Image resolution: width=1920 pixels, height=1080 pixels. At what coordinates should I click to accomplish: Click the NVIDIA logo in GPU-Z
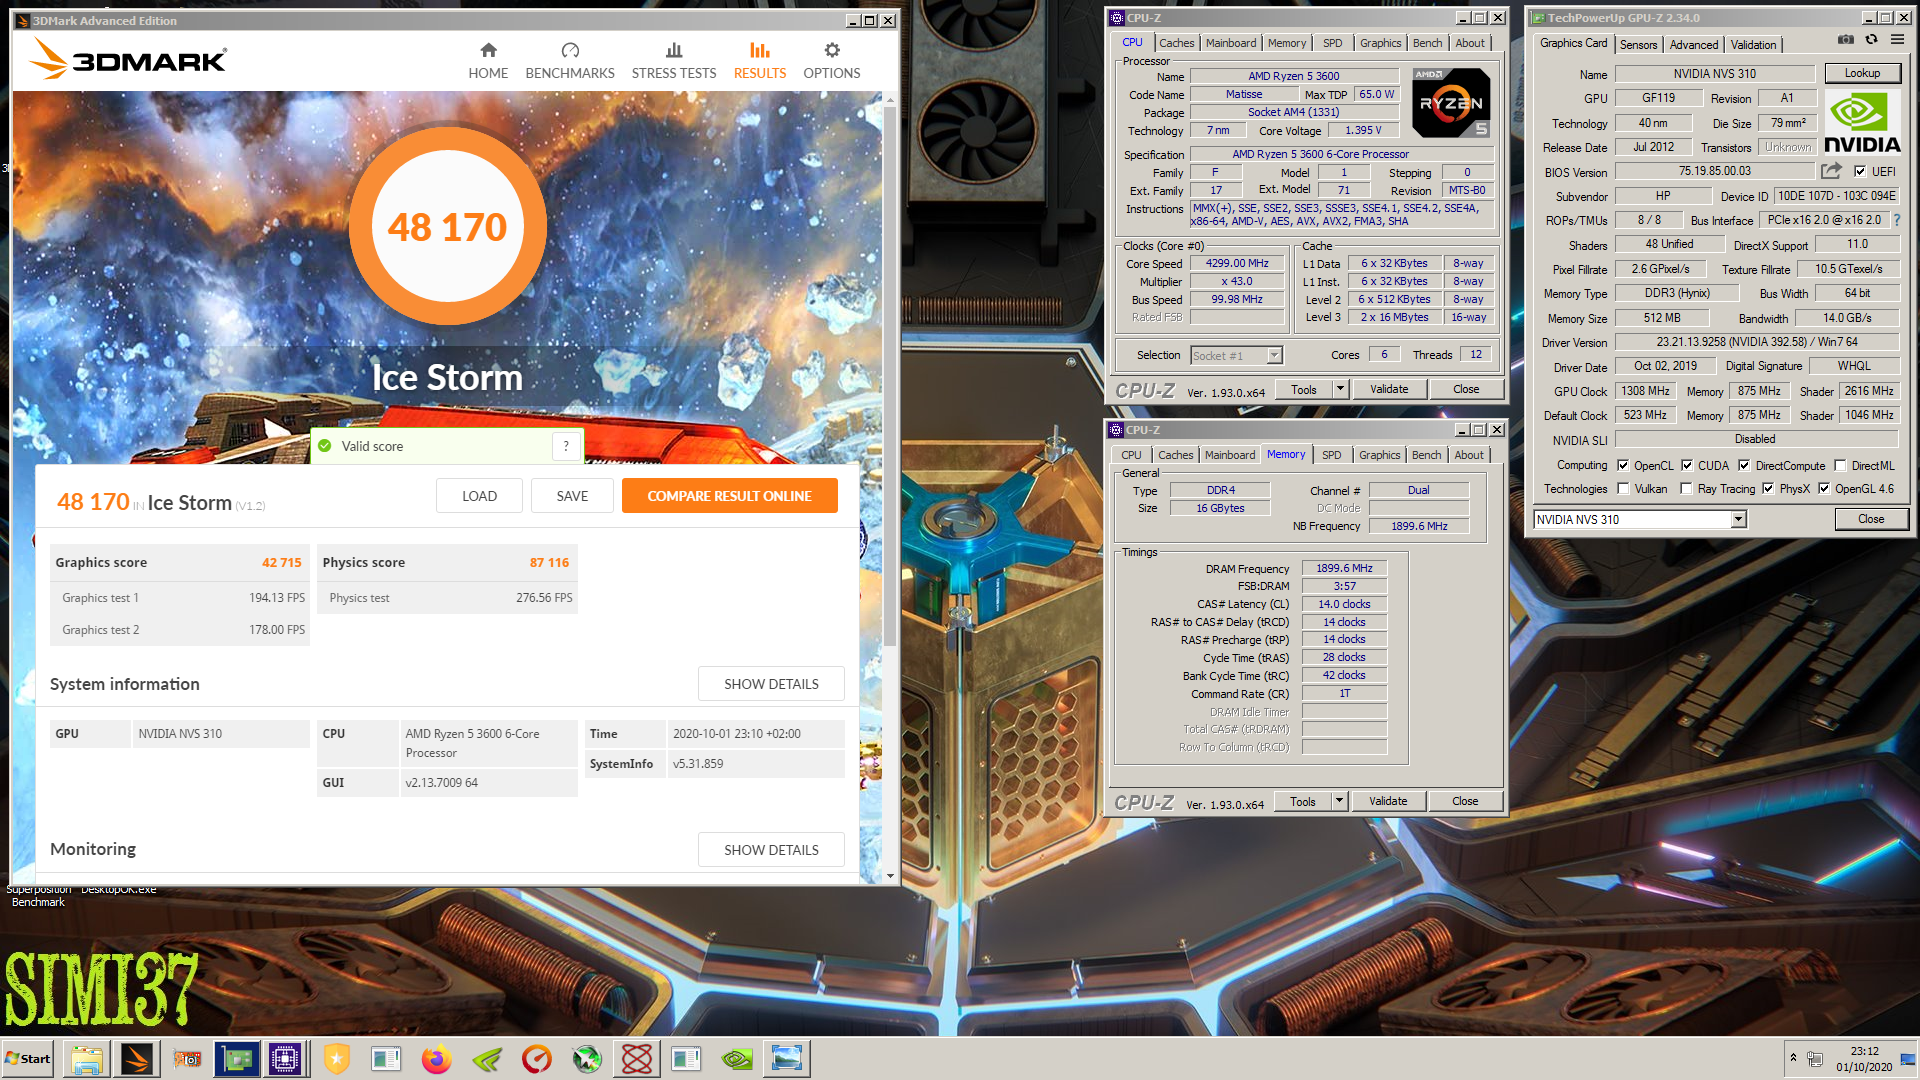[1862, 122]
